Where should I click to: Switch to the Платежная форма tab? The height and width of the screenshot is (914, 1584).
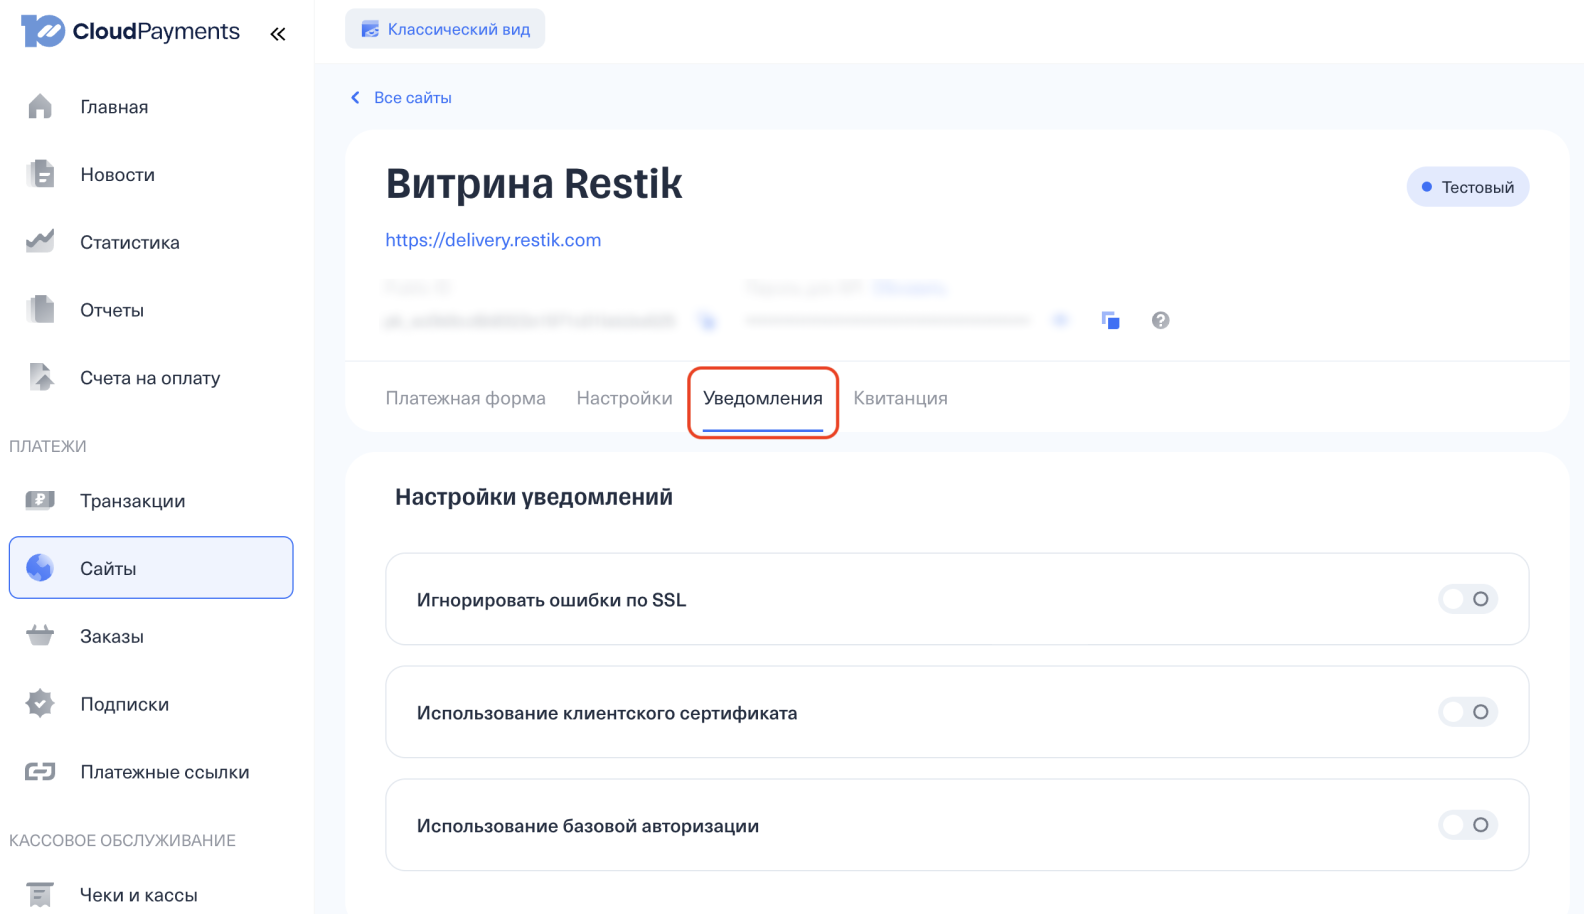[x=465, y=398]
